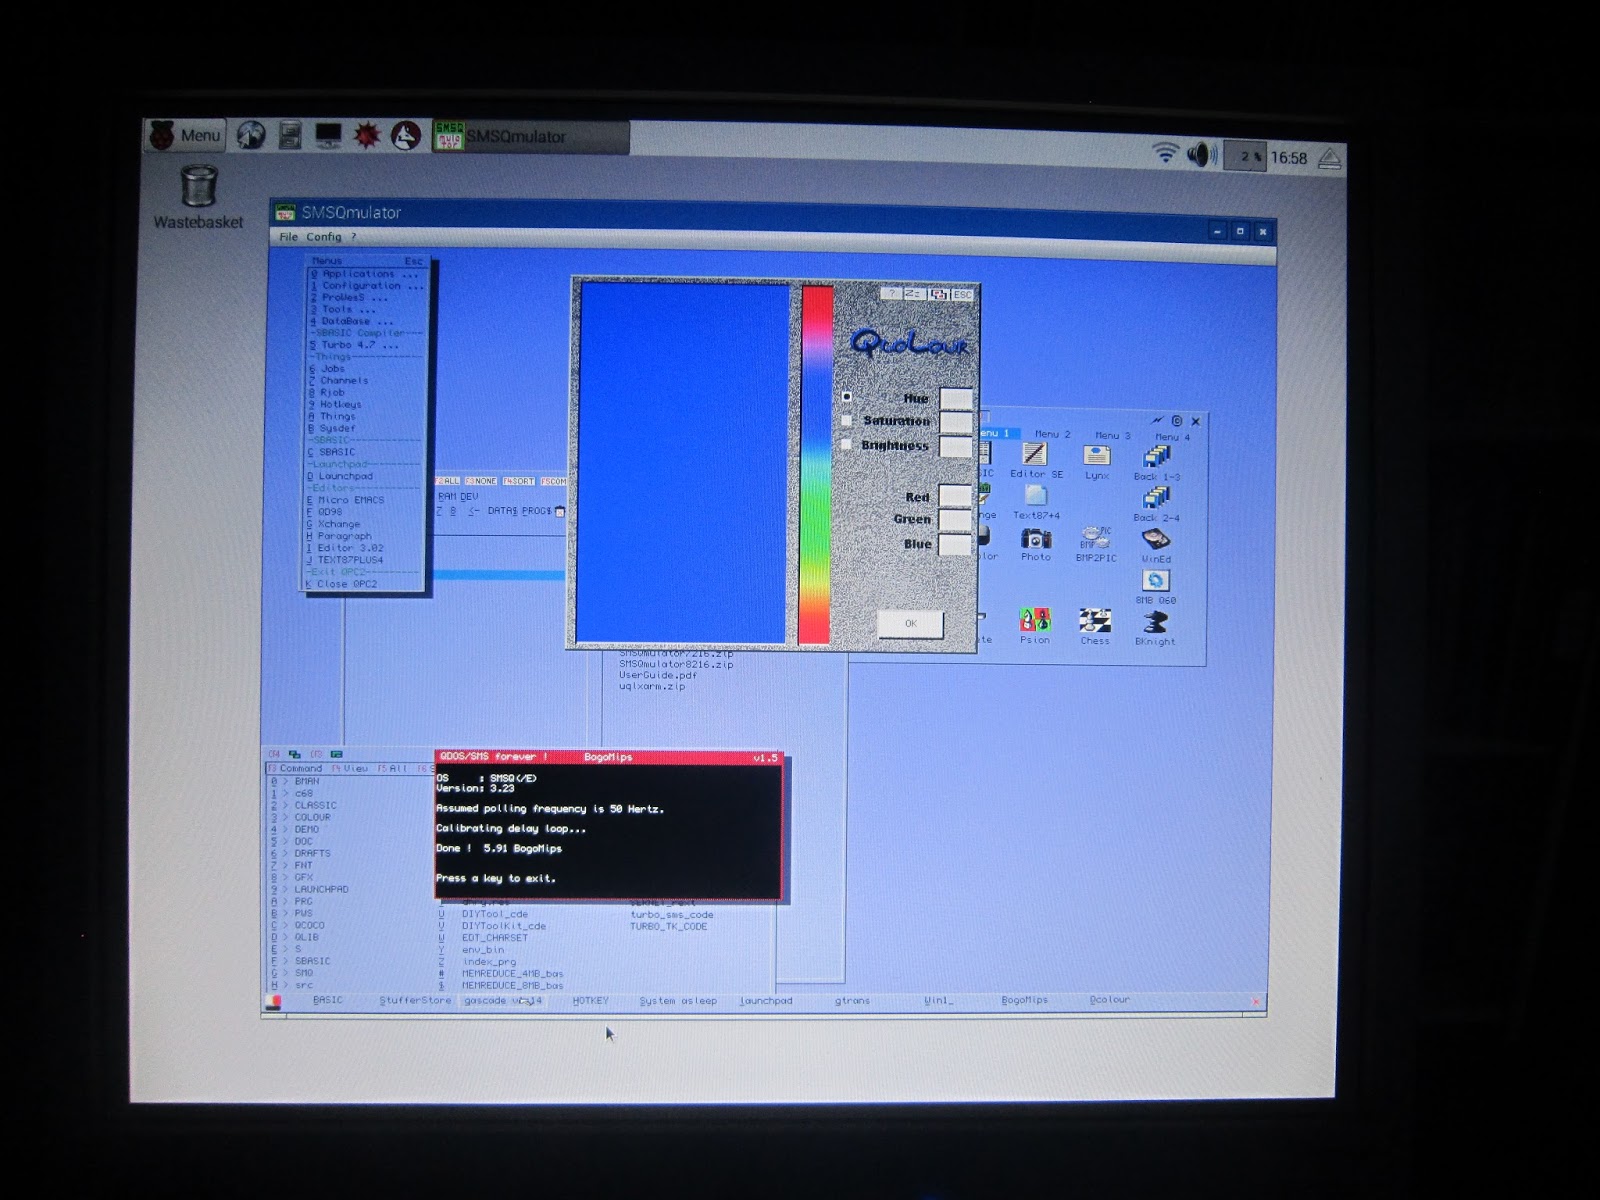This screenshot has width=1600, height=1200.
Task: Click the Zz sleep button in QcoLour
Action: (x=914, y=294)
